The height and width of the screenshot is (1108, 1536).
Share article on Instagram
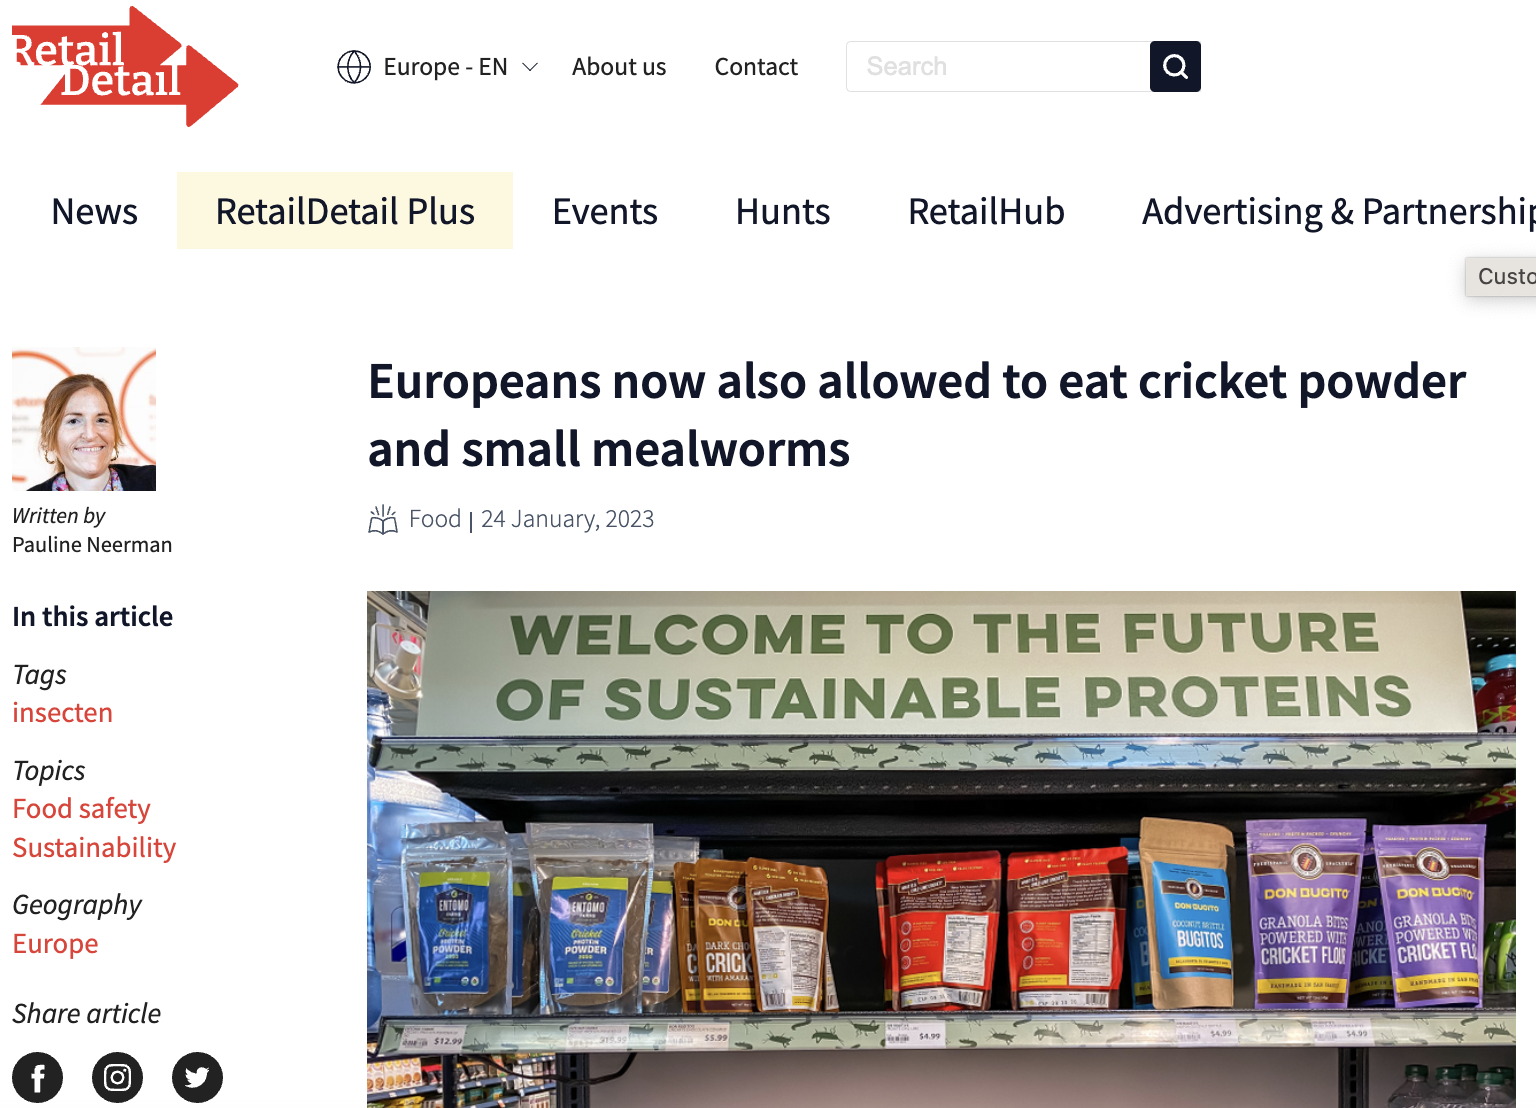pyautogui.click(x=117, y=1077)
